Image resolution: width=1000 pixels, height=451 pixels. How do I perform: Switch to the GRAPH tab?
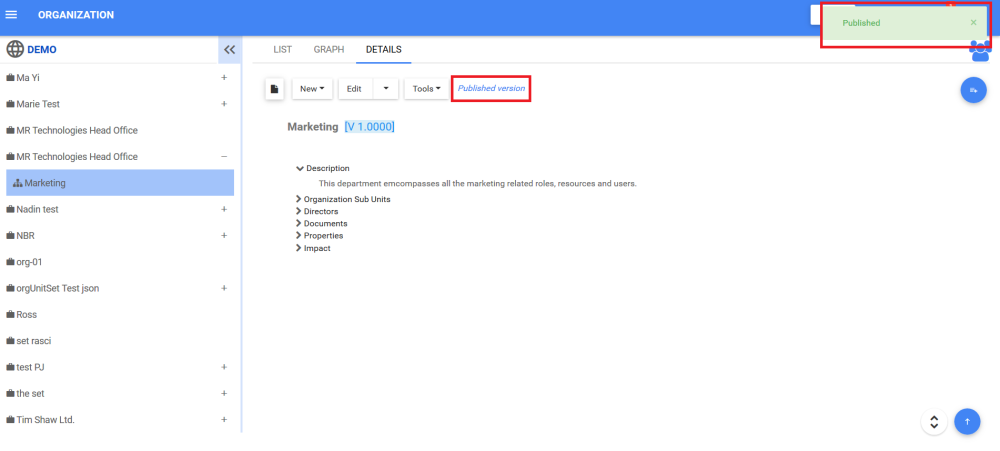click(328, 49)
